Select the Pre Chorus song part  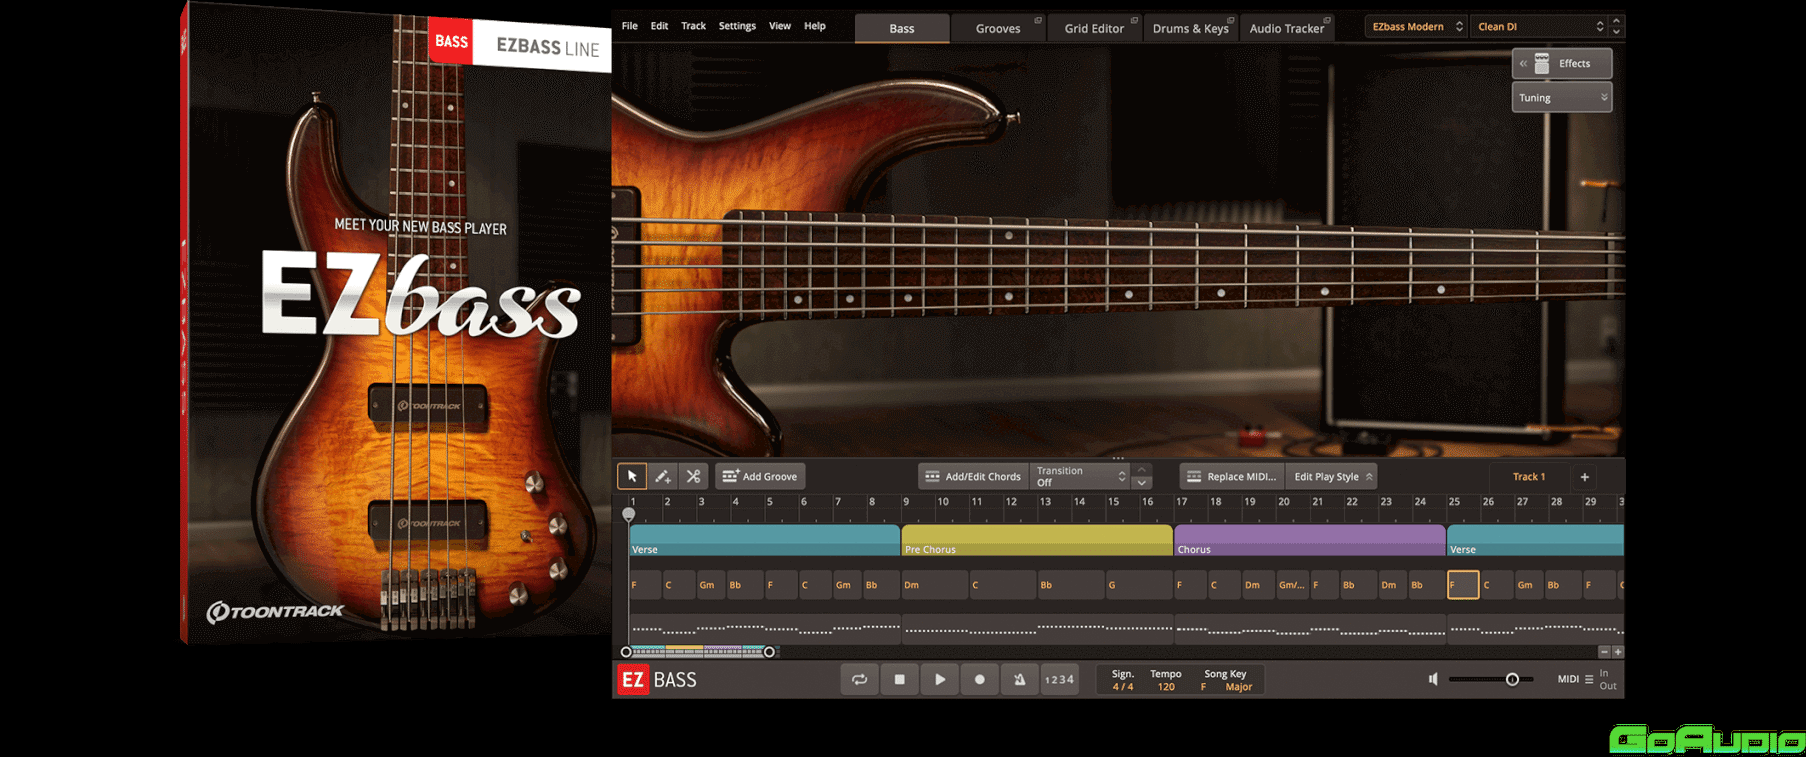1037,540
